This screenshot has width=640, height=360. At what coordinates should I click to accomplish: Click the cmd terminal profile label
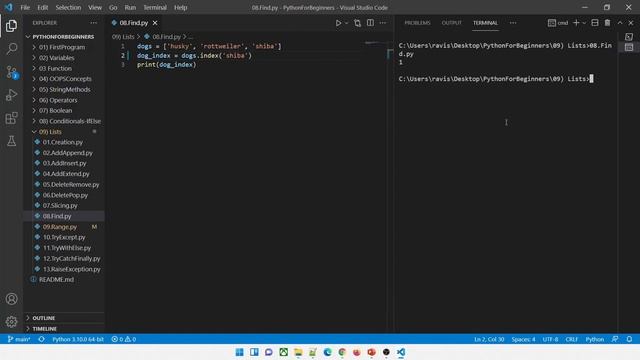(558, 23)
